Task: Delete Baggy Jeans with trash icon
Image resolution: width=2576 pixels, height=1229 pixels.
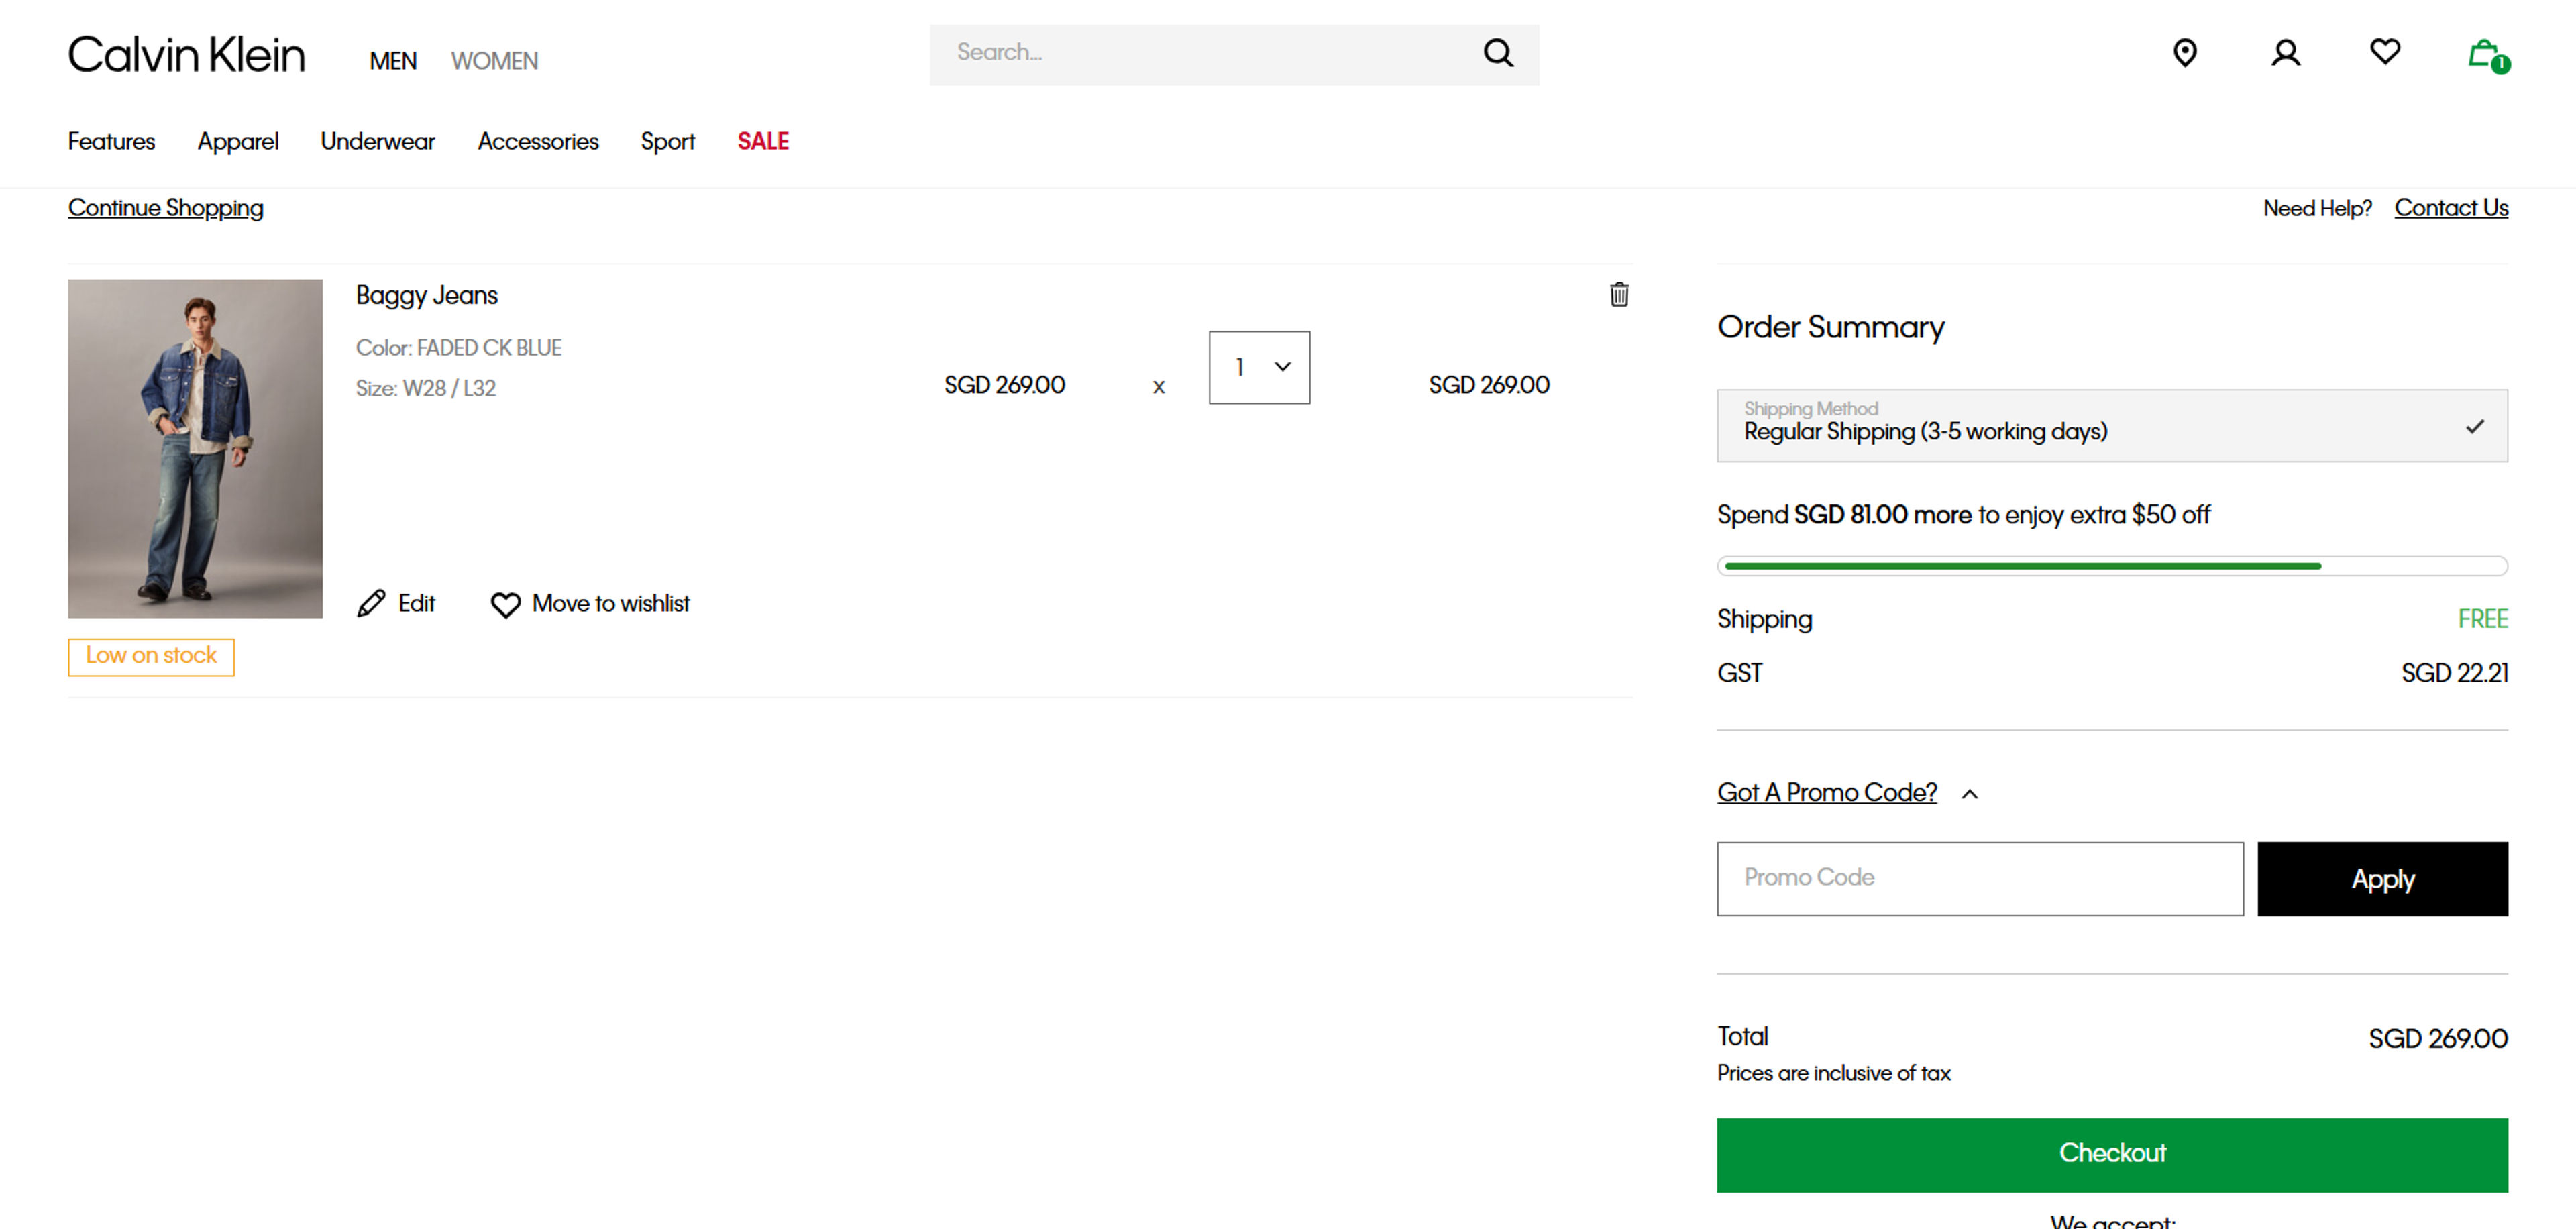Action: (x=1619, y=294)
